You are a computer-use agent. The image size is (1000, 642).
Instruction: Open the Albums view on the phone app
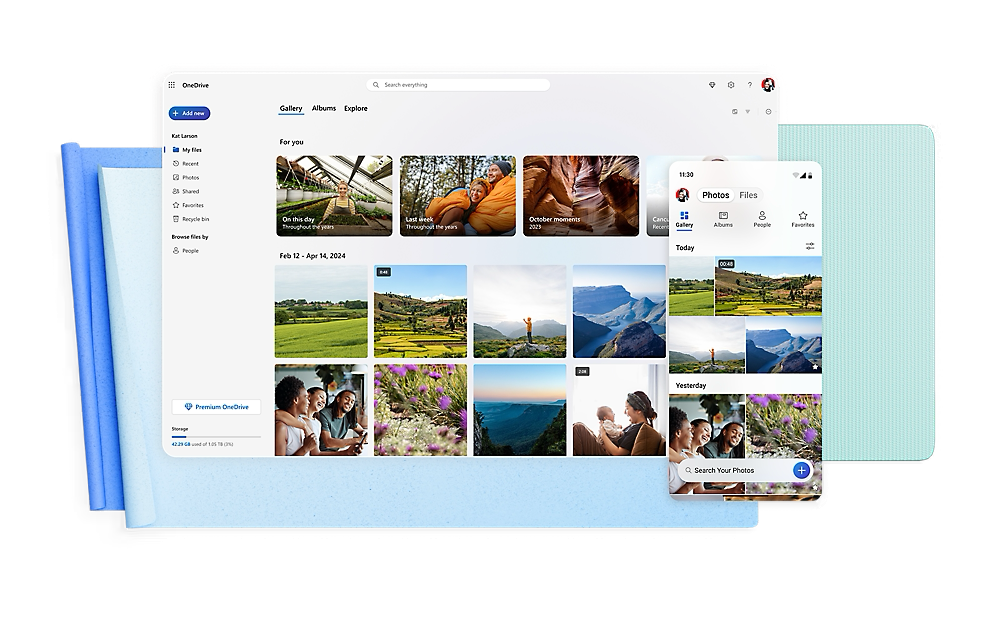coord(723,220)
